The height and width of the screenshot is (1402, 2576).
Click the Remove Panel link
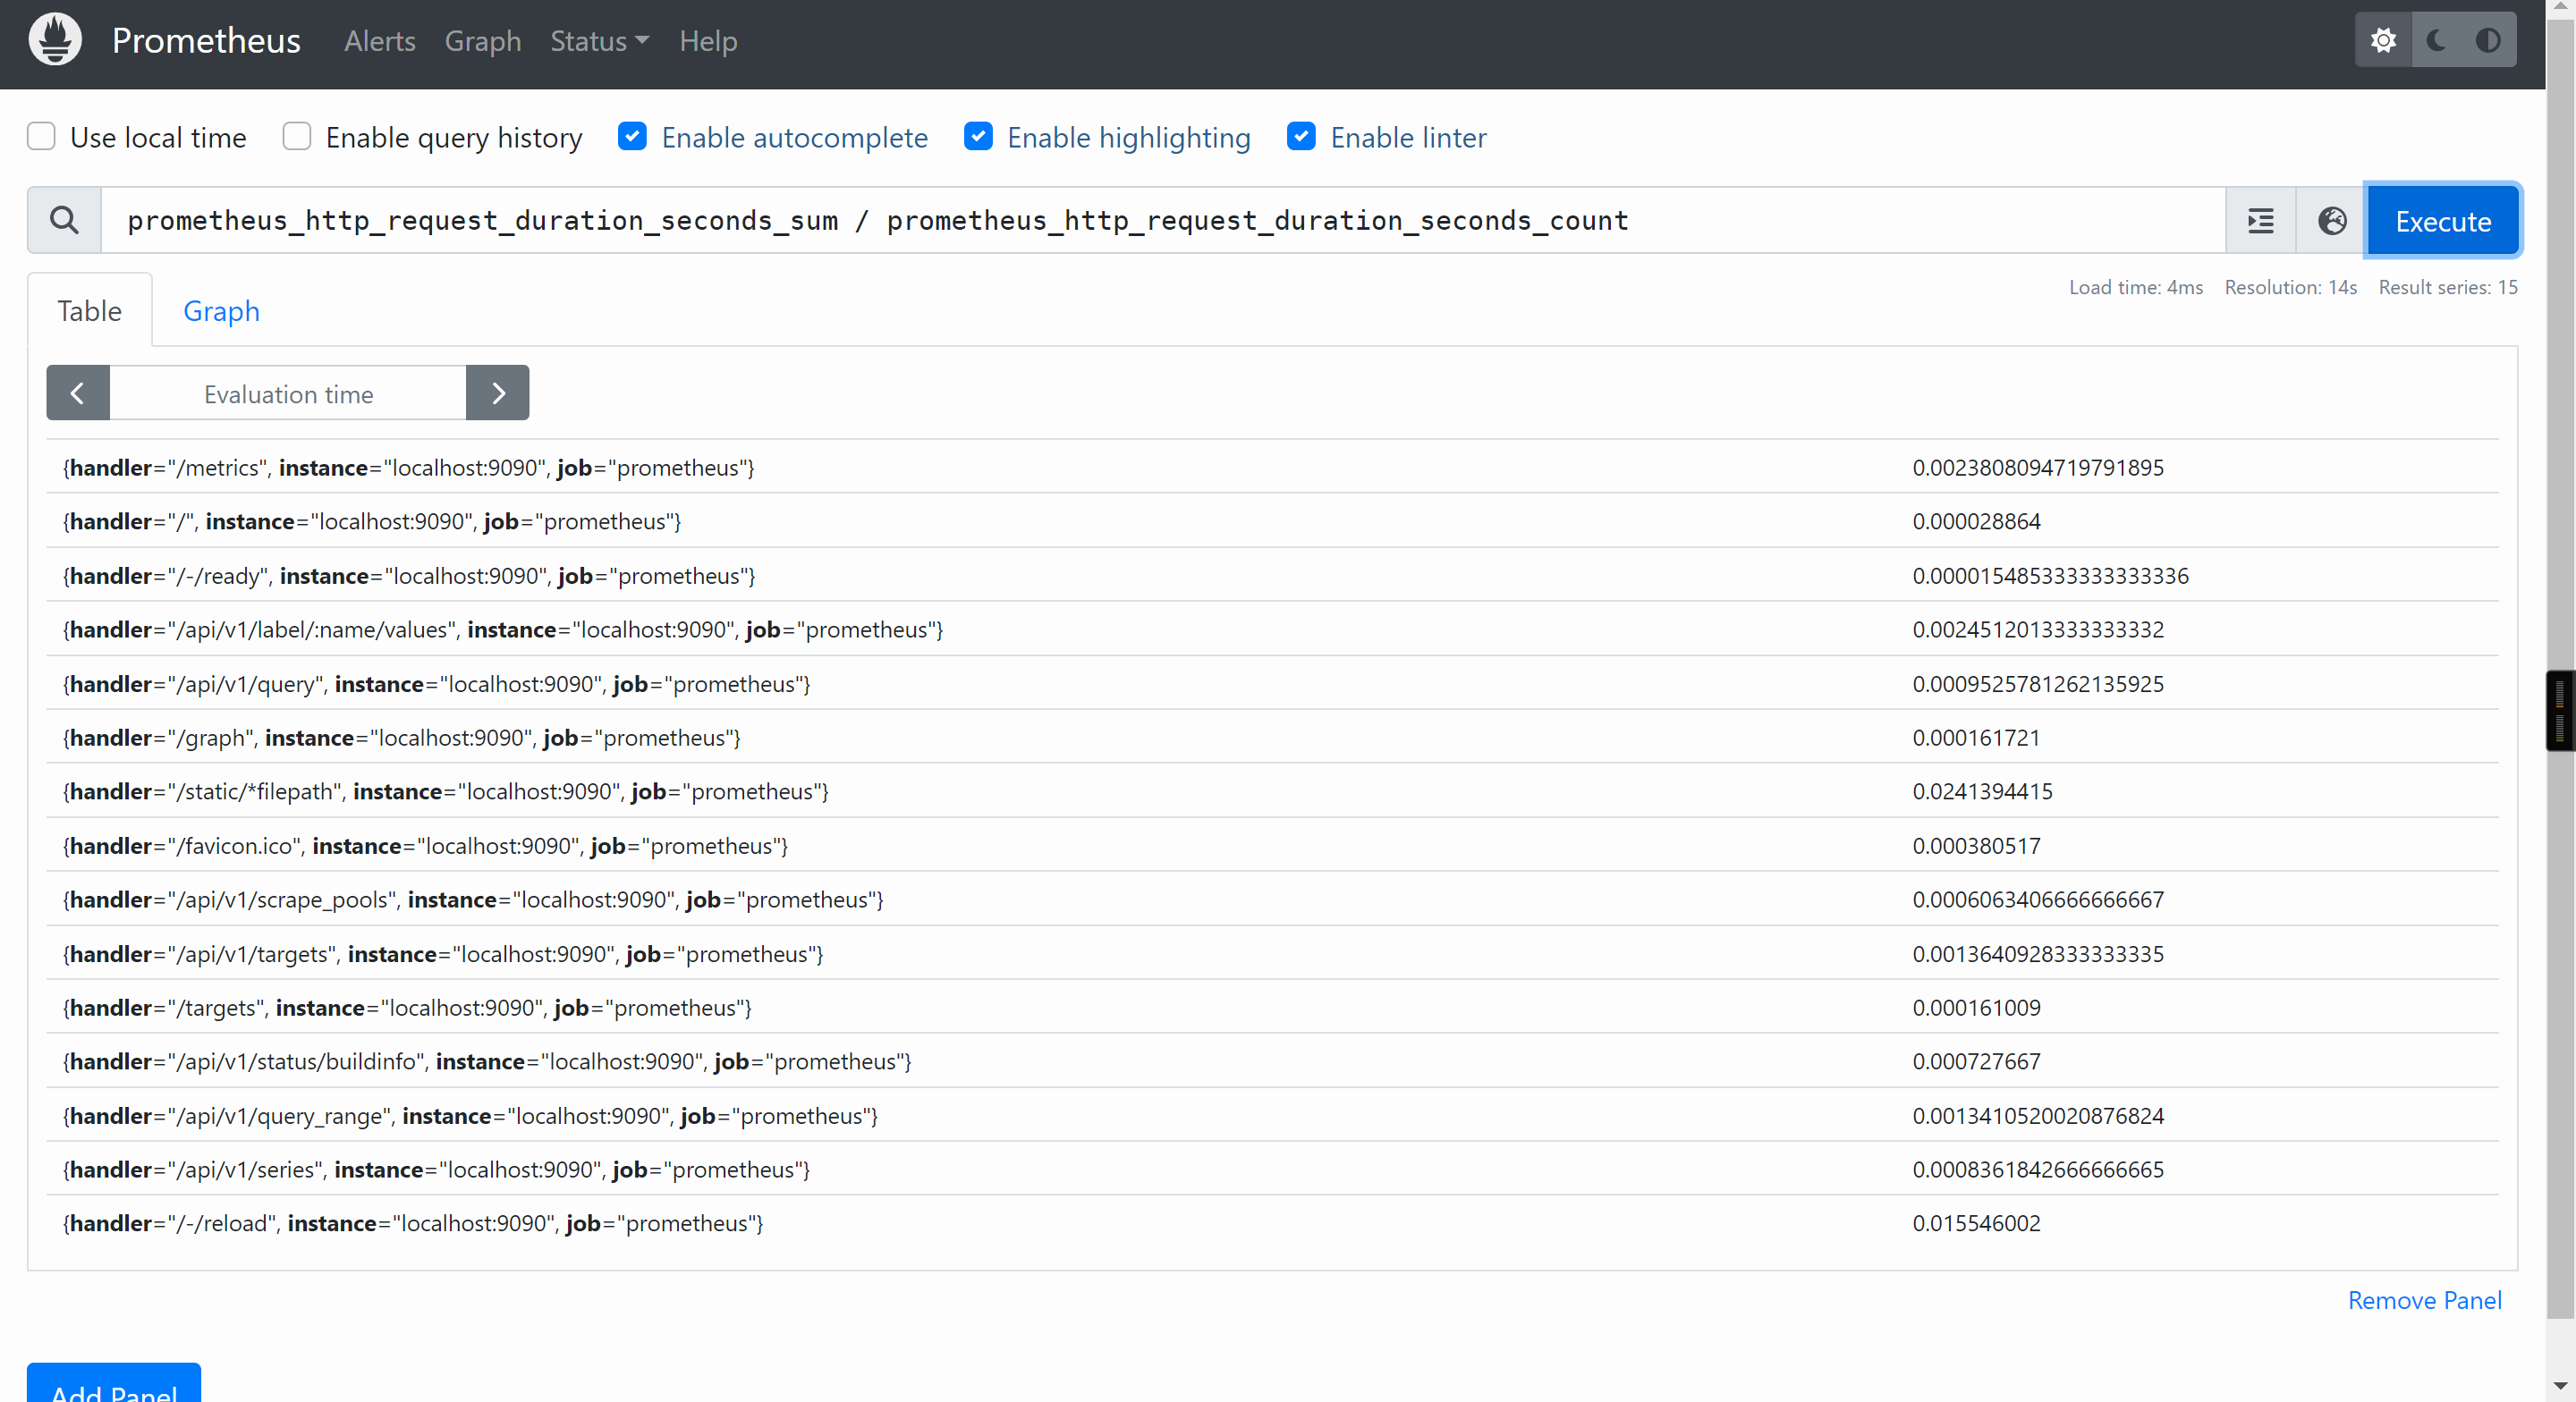pyautogui.click(x=2424, y=1300)
